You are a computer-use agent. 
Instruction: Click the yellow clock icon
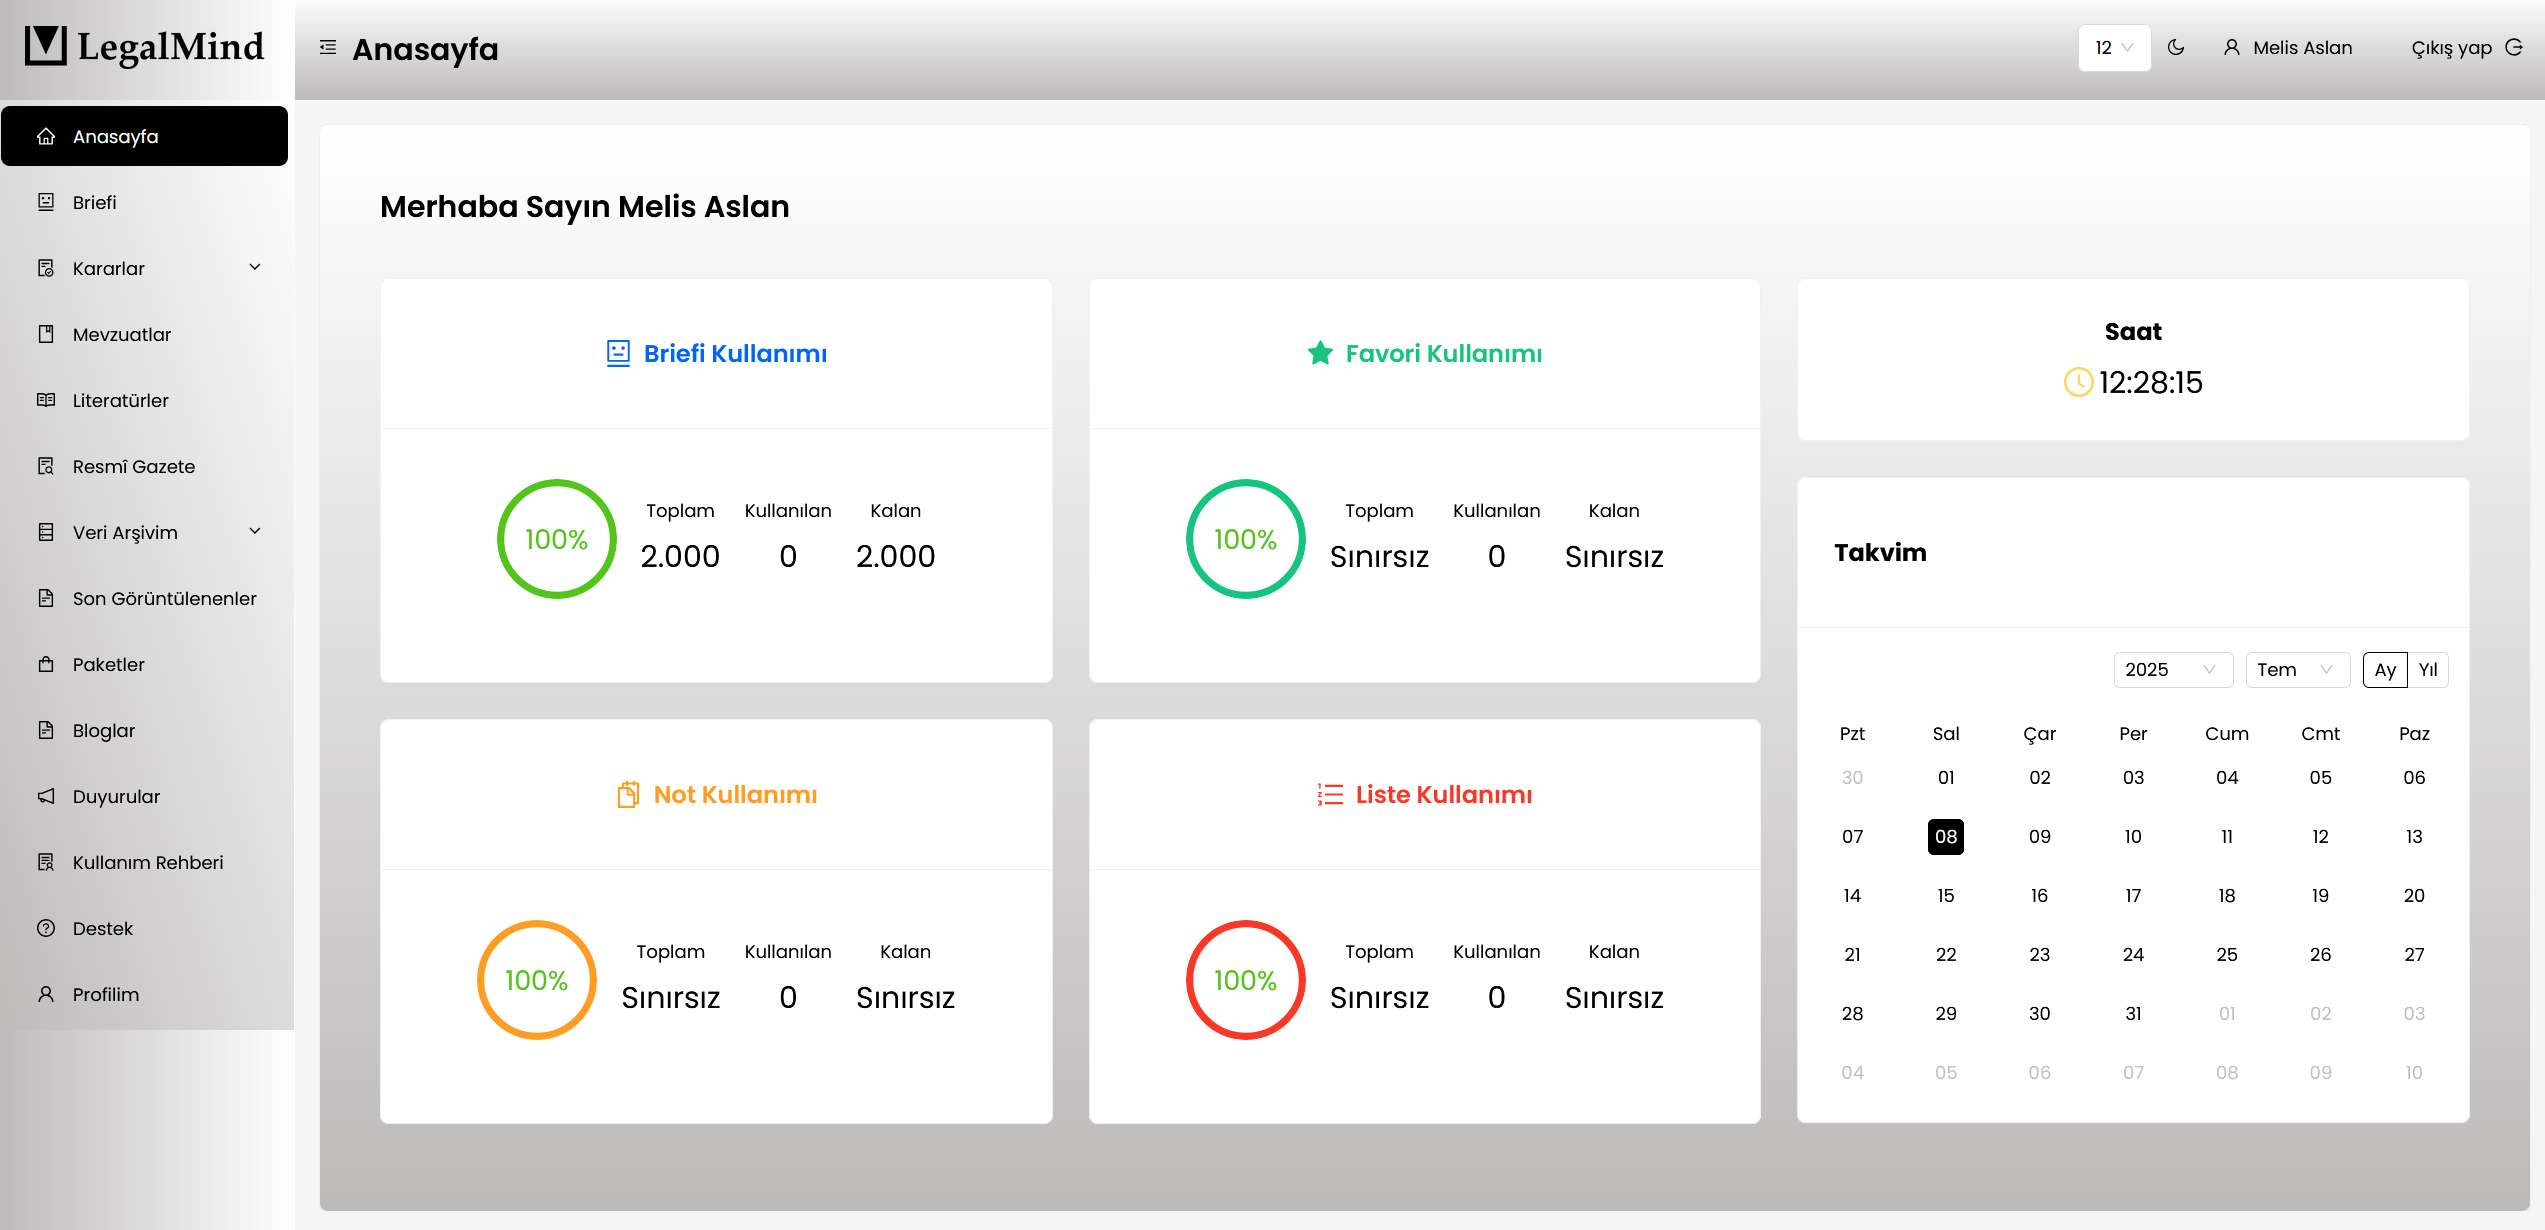(2078, 382)
